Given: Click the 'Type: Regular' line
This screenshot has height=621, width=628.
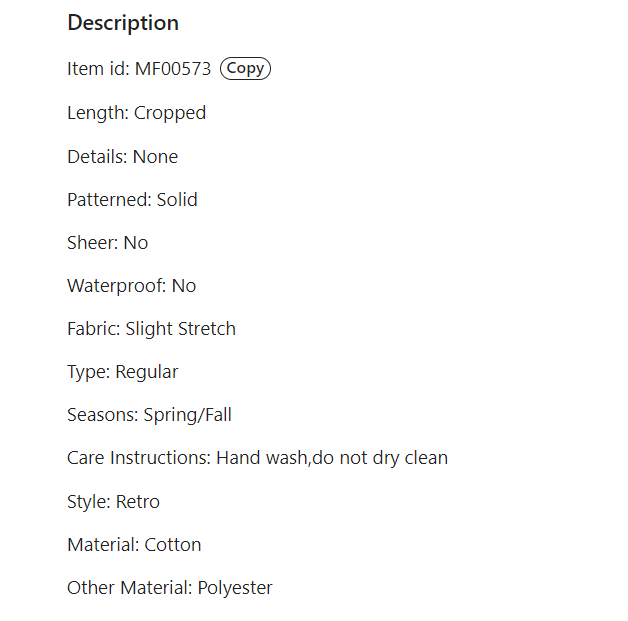Looking at the screenshot, I should click(122, 372).
